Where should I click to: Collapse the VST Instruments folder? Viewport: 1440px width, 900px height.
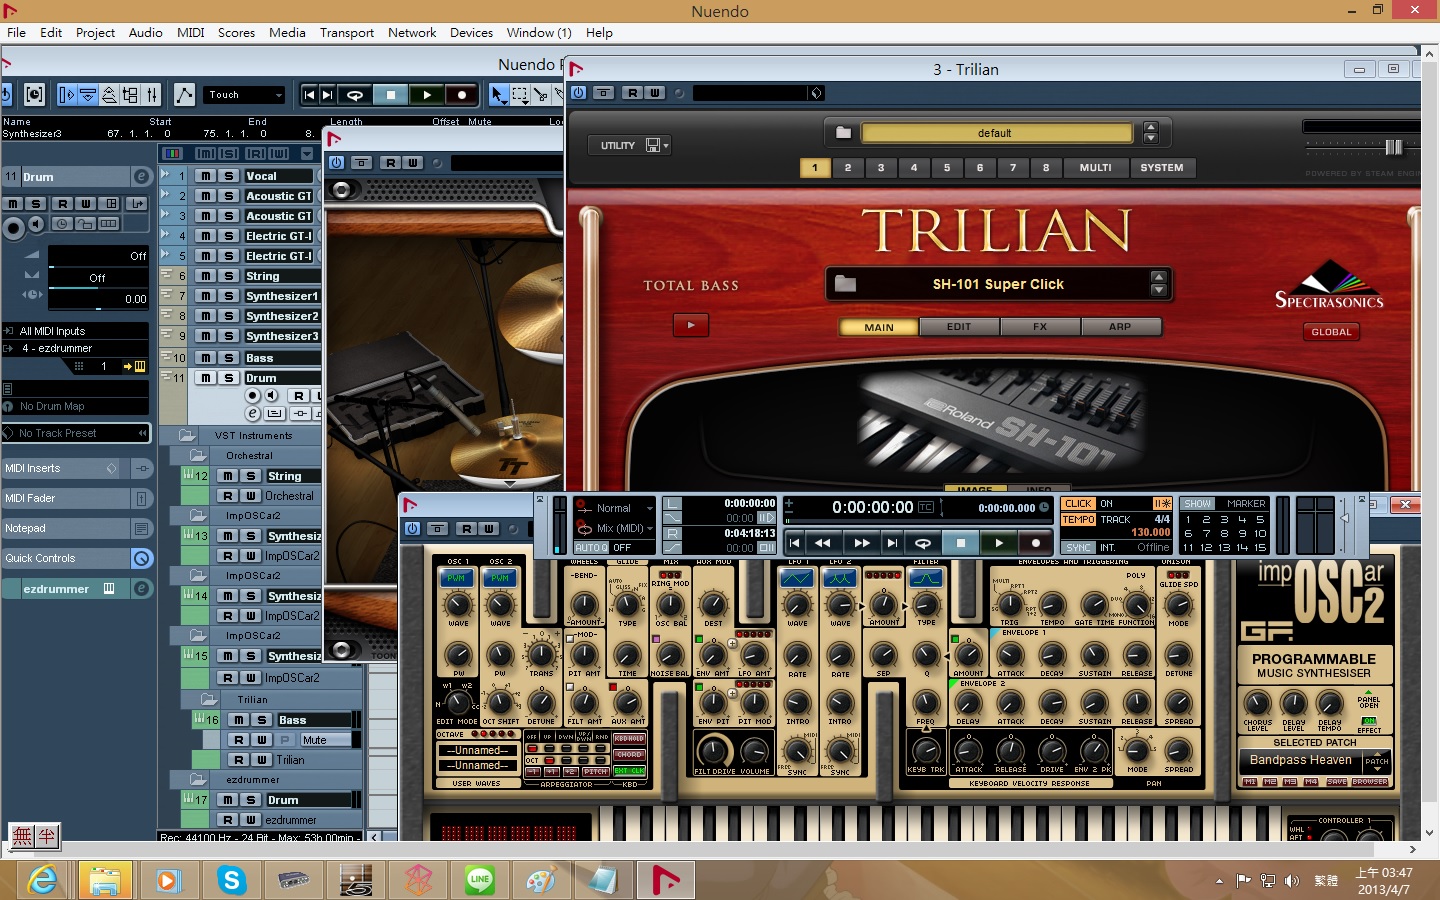click(x=187, y=435)
